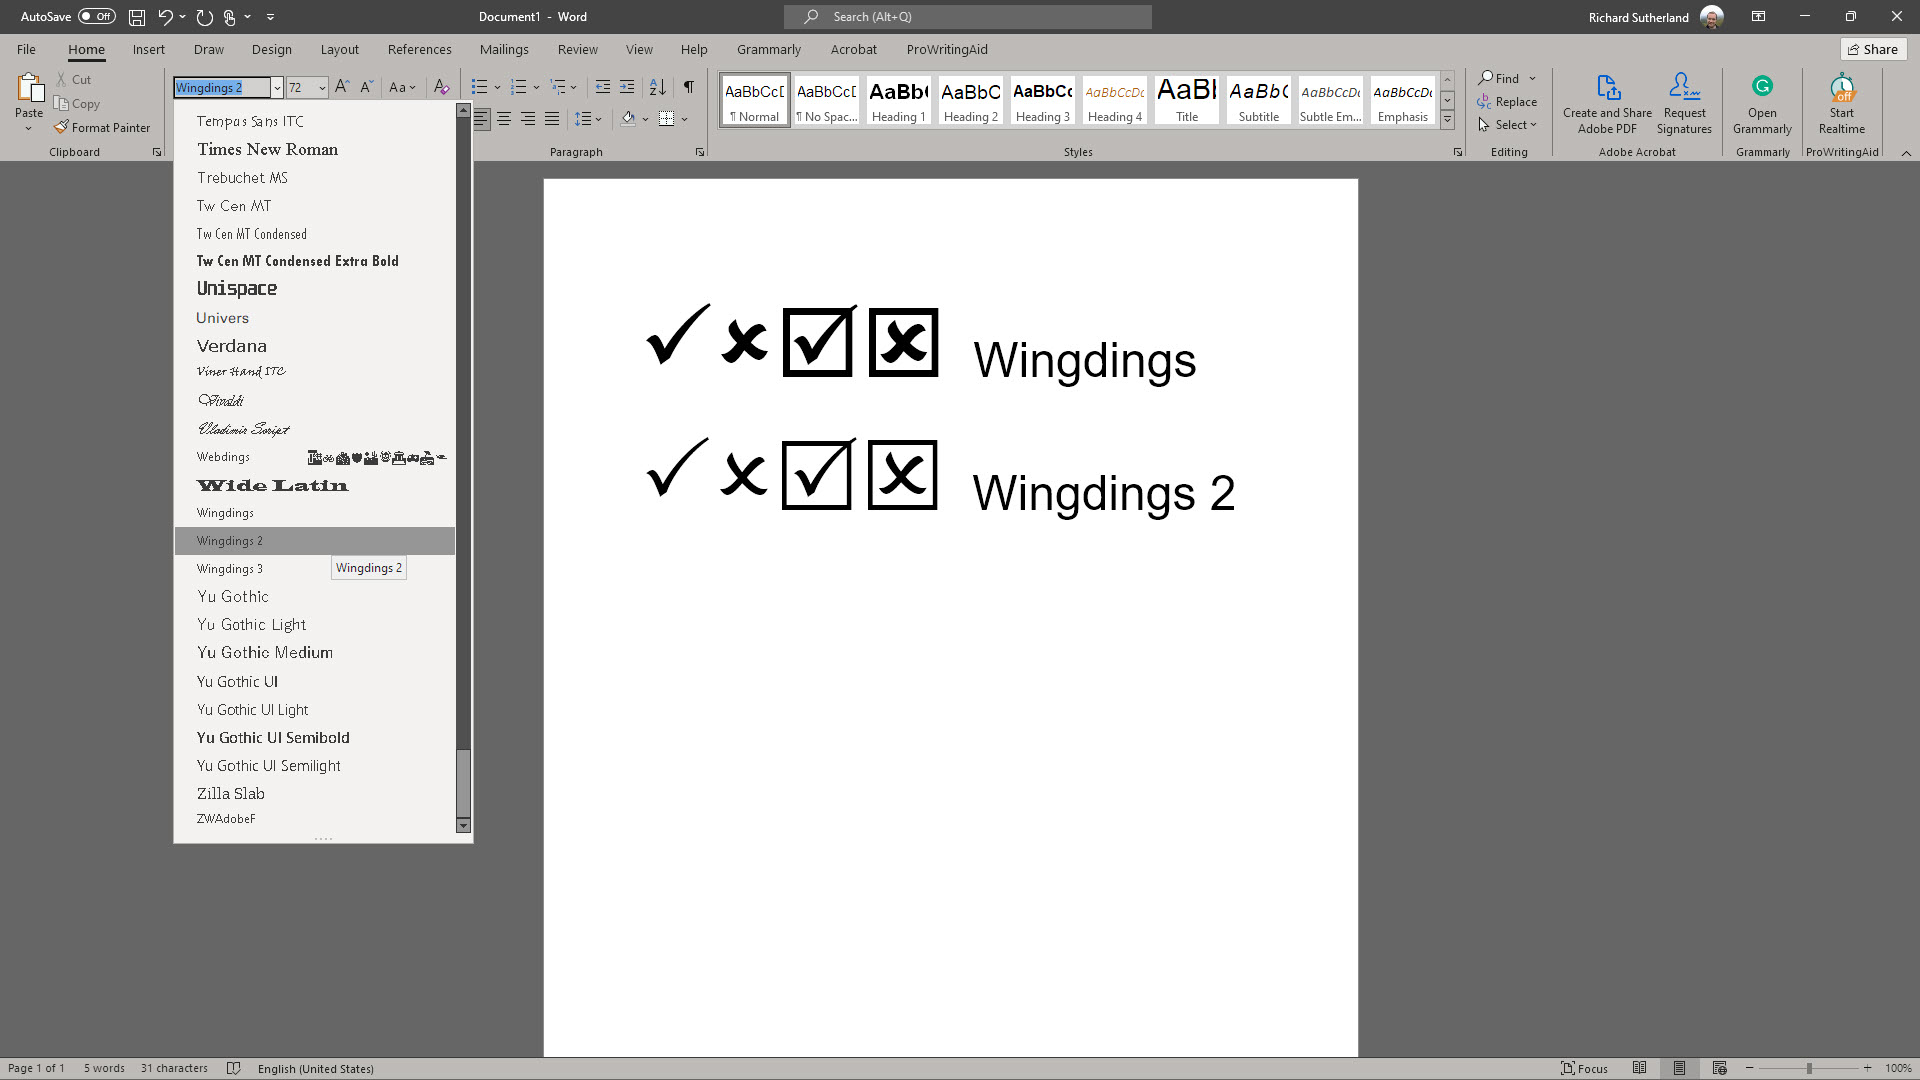Open the font size dropdown
This screenshot has height=1080, width=1920.
point(322,87)
